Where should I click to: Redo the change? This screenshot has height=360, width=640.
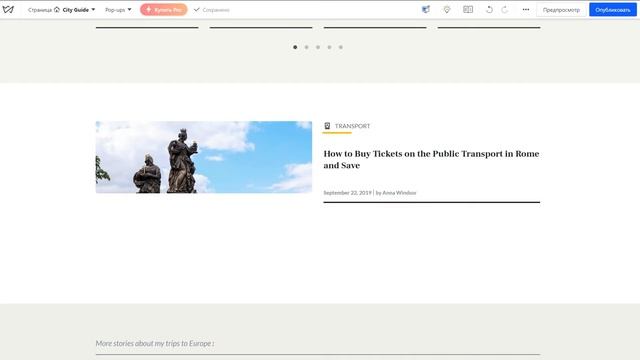point(505,9)
